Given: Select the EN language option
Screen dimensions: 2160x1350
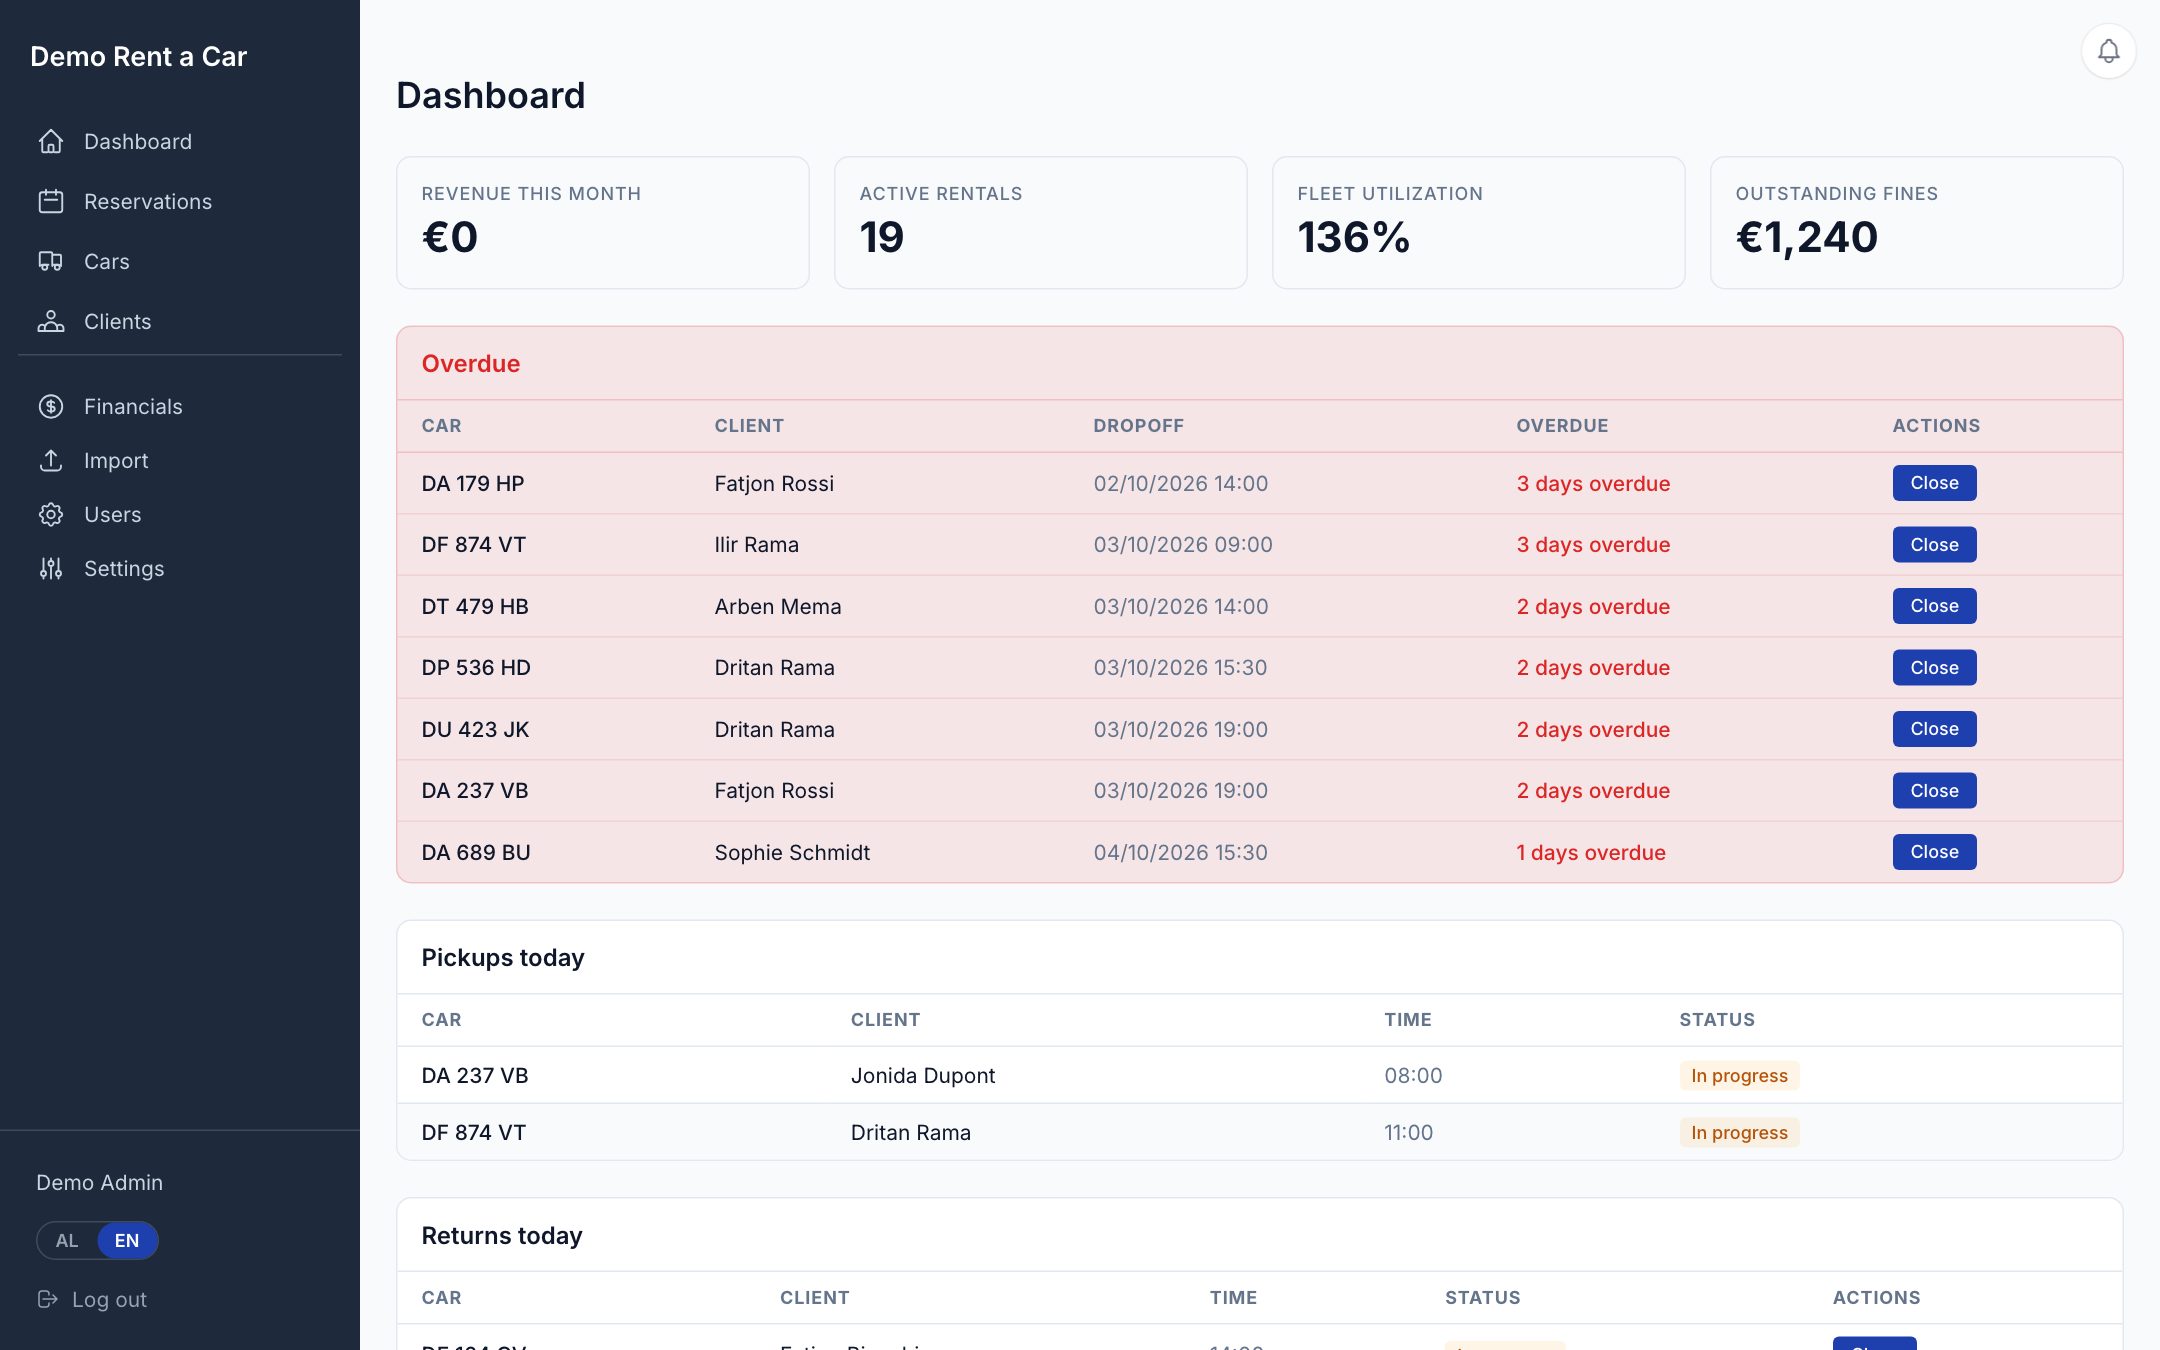Looking at the screenshot, I should (x=127, y=1240).
